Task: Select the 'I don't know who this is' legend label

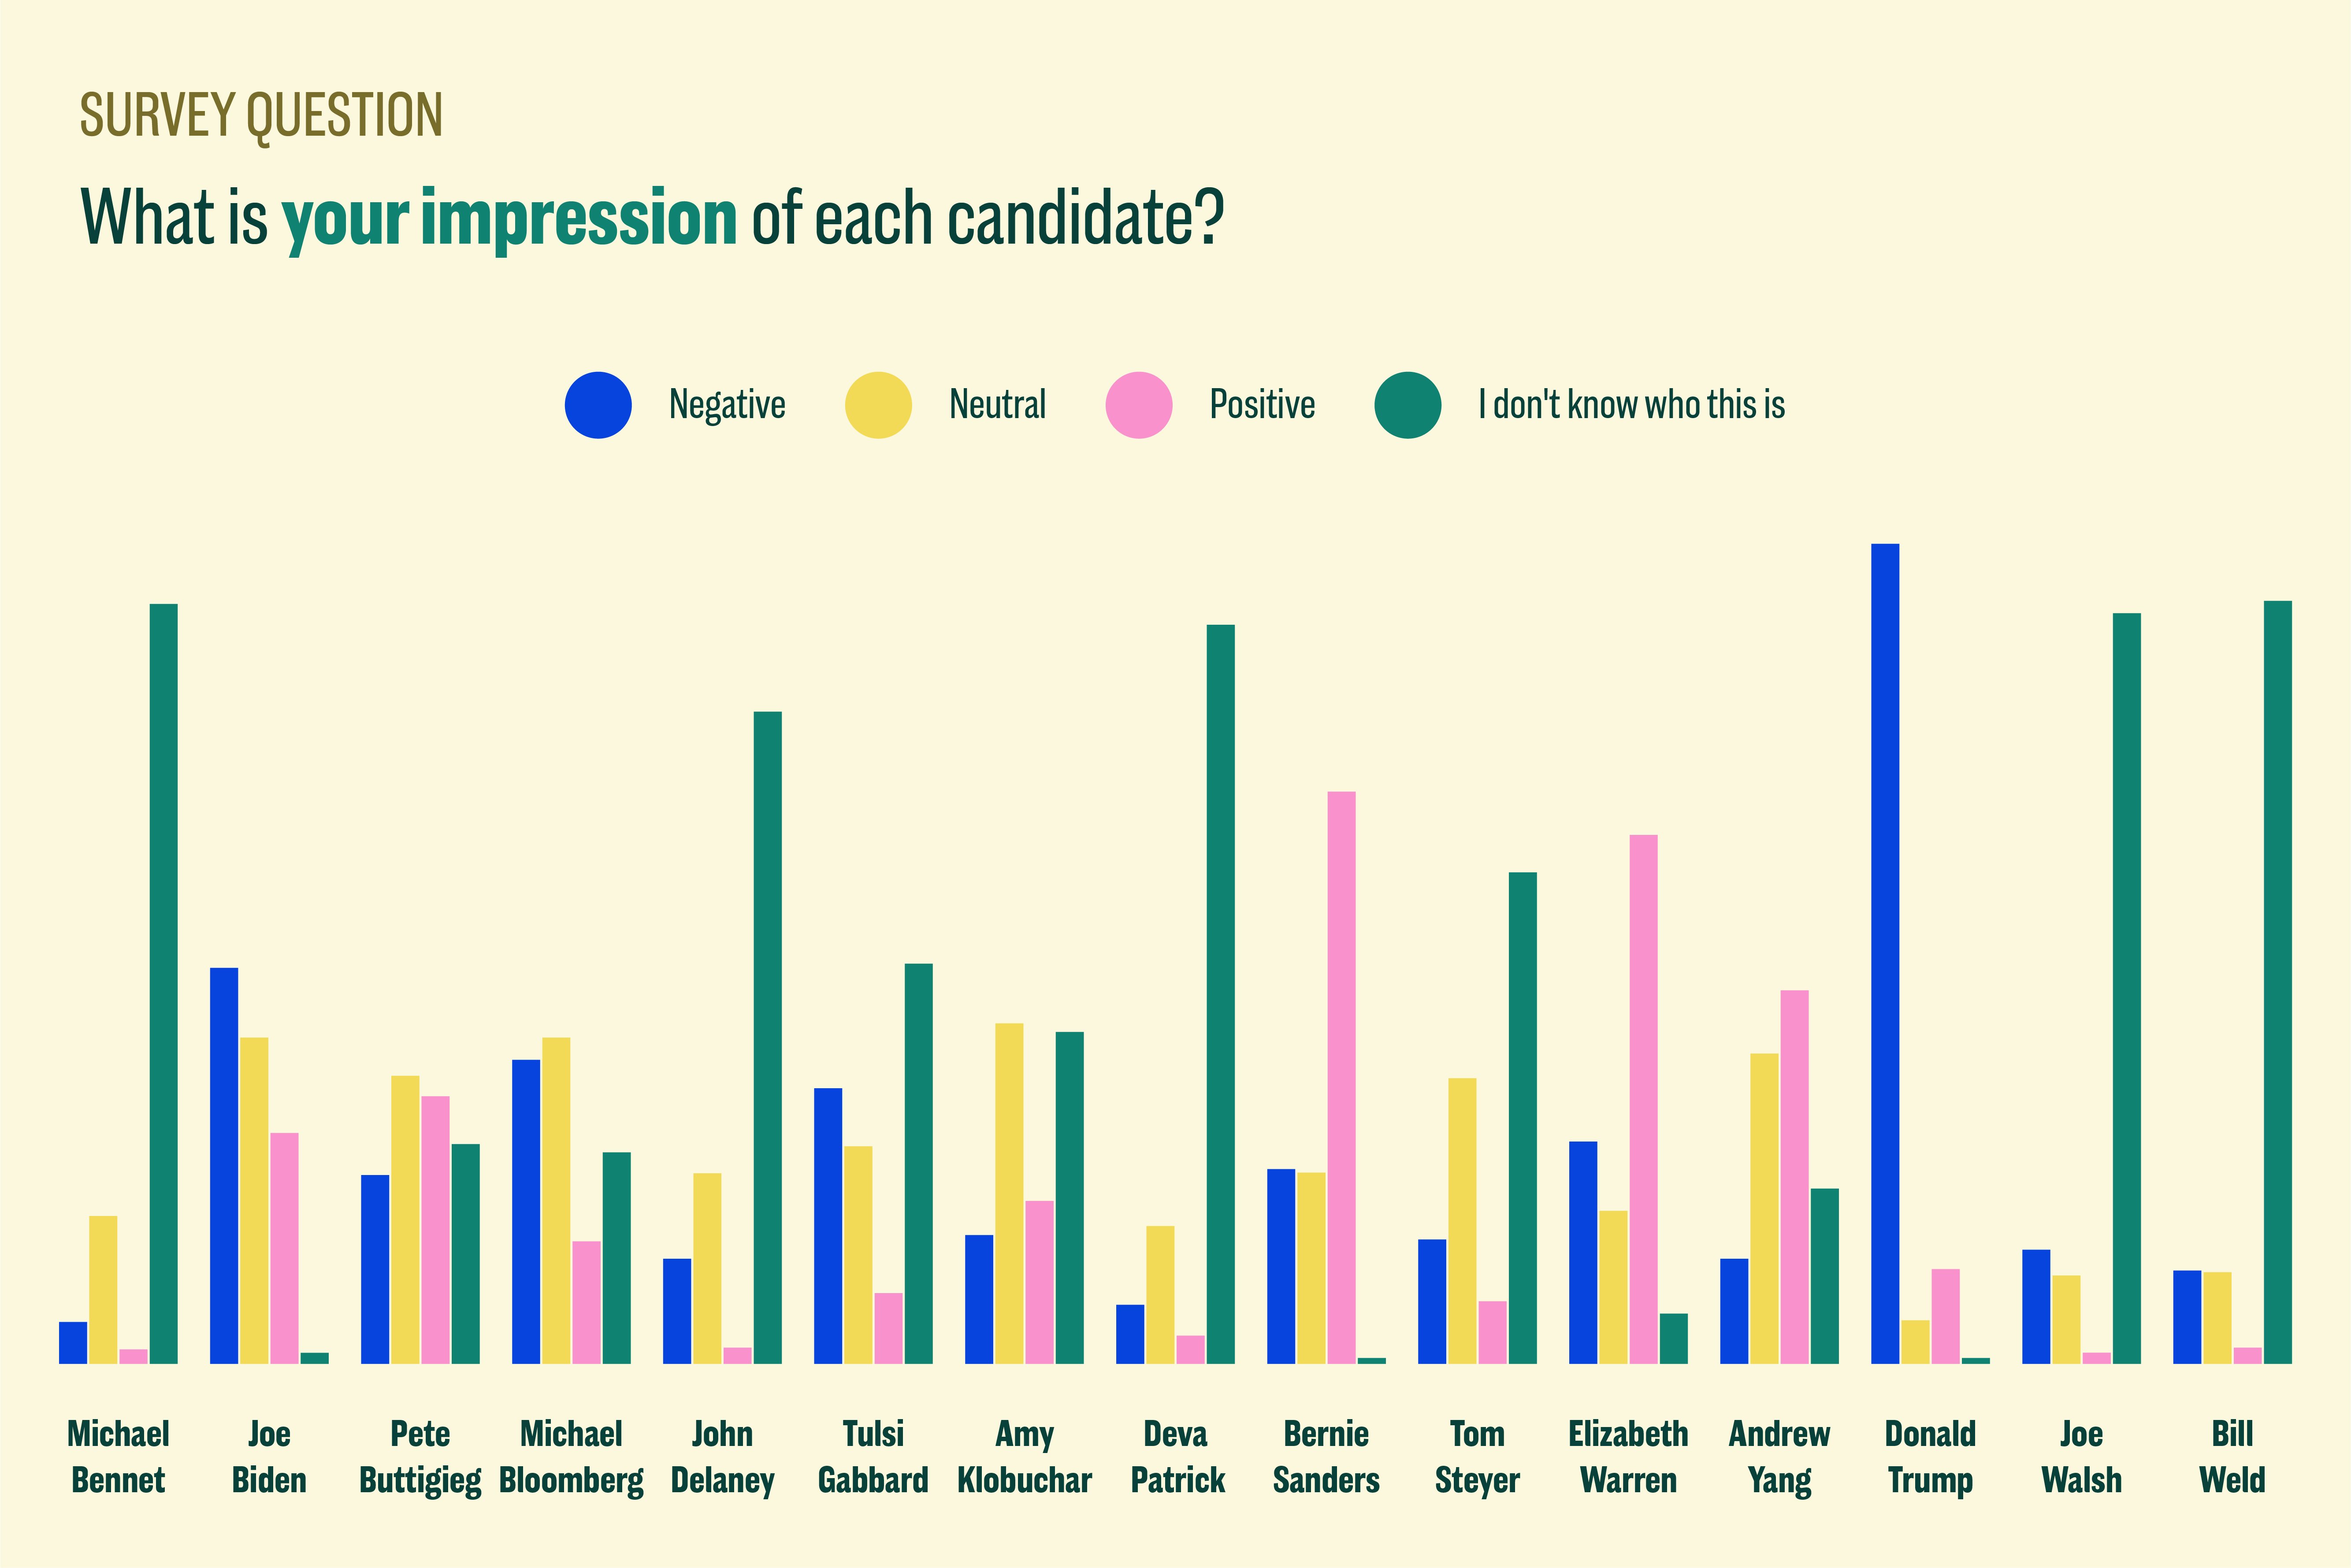Action: click(1631, 405)
